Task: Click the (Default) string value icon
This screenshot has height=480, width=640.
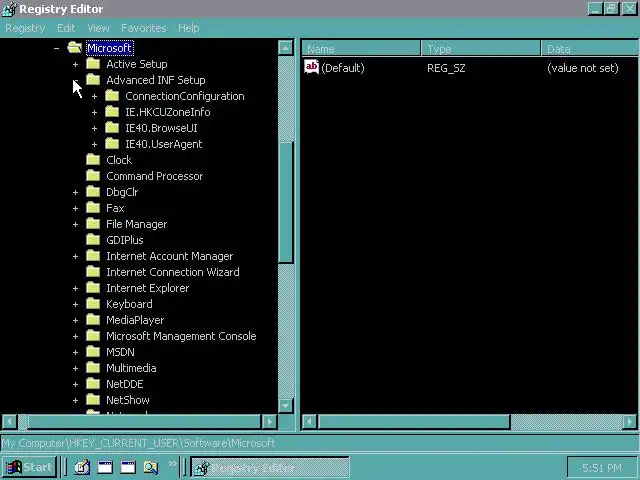Action: click(x=311, y=67)
